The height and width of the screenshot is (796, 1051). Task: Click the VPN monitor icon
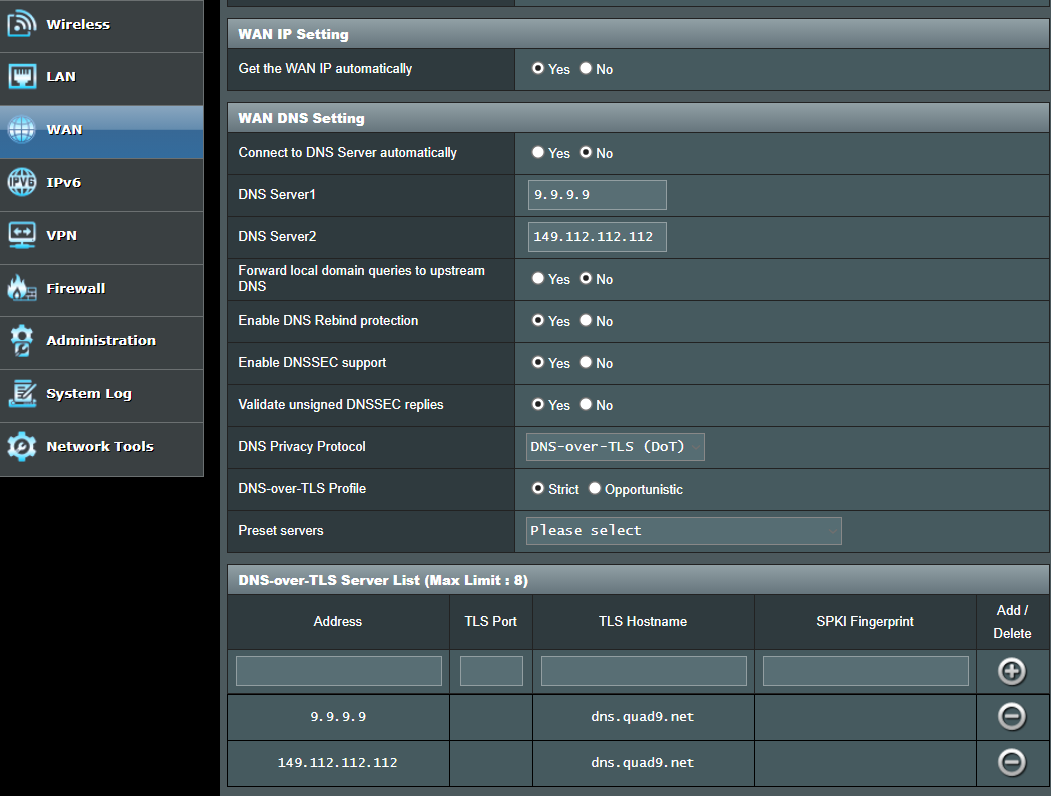[22, 236]
